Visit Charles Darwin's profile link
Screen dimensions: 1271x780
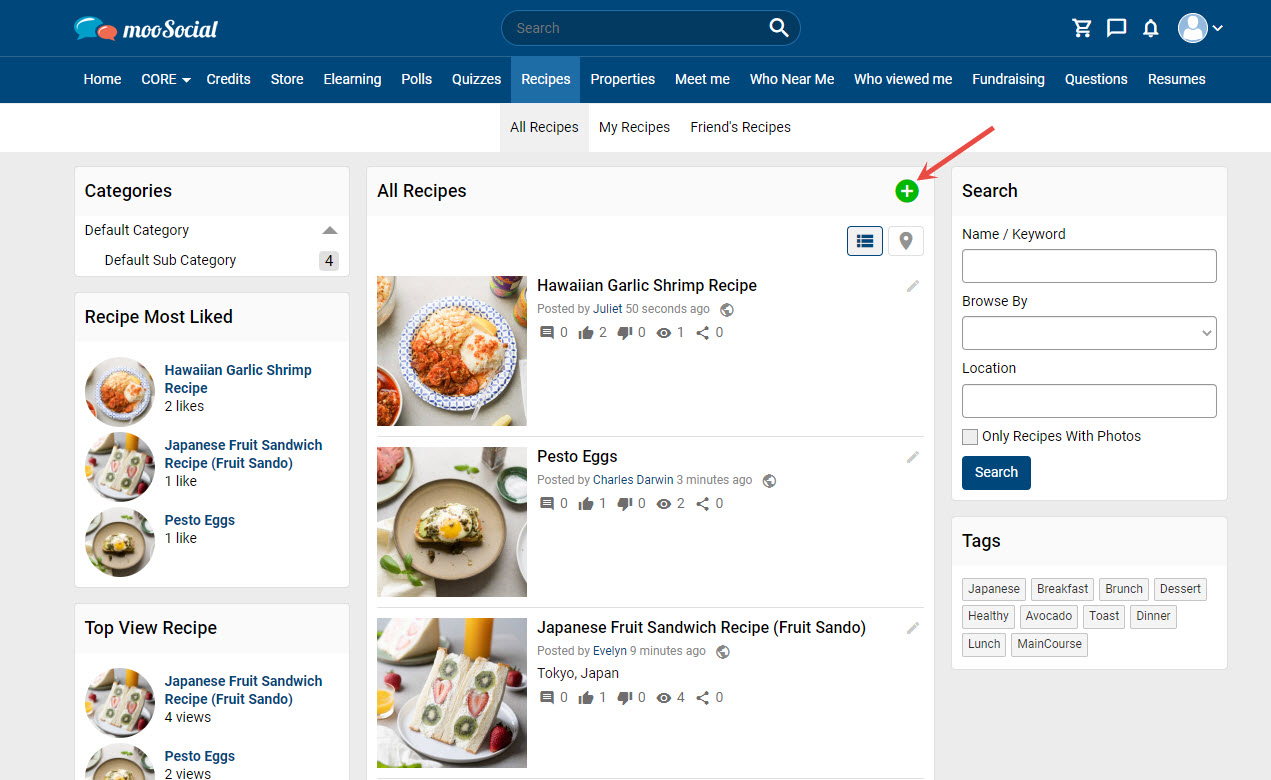[x=633, y=480]
